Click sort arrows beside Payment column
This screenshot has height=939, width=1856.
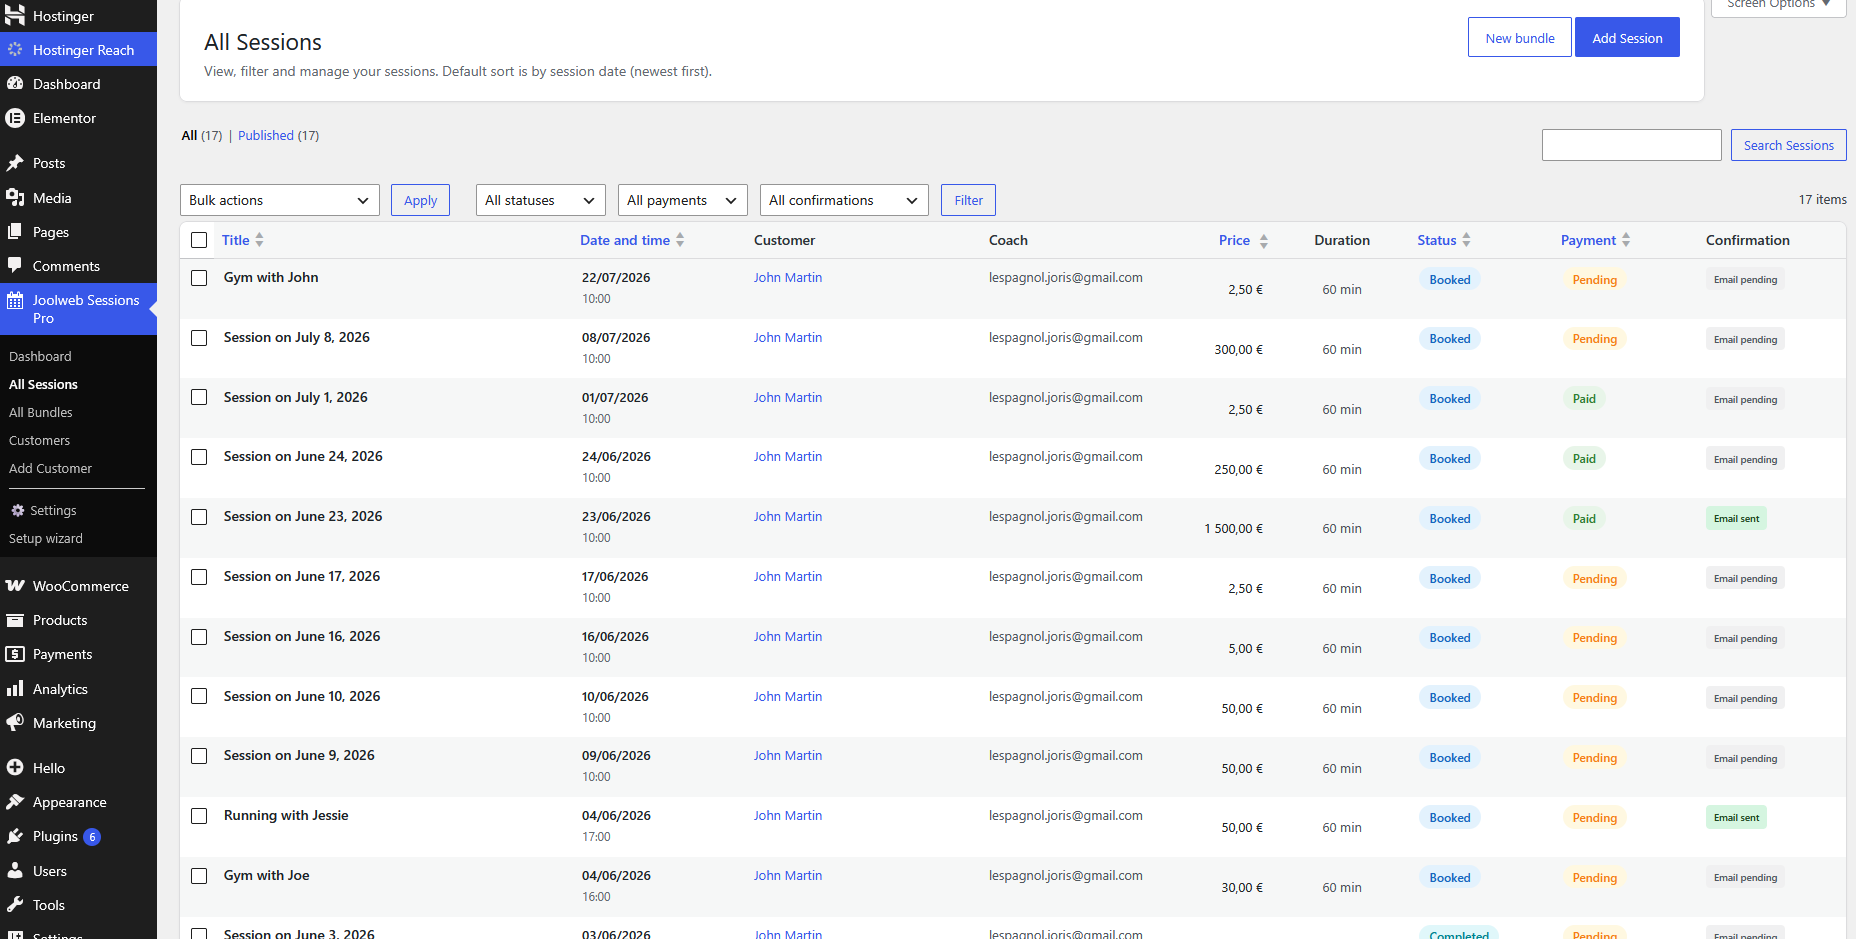1626,240
